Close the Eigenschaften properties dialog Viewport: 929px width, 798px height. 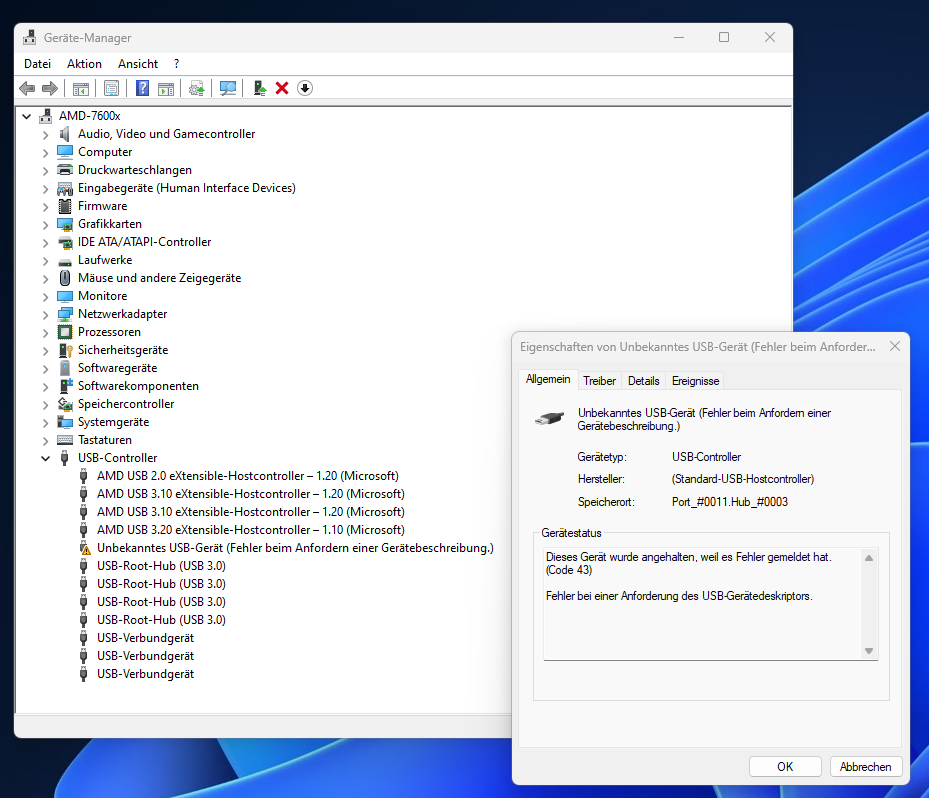coord(895,346)
